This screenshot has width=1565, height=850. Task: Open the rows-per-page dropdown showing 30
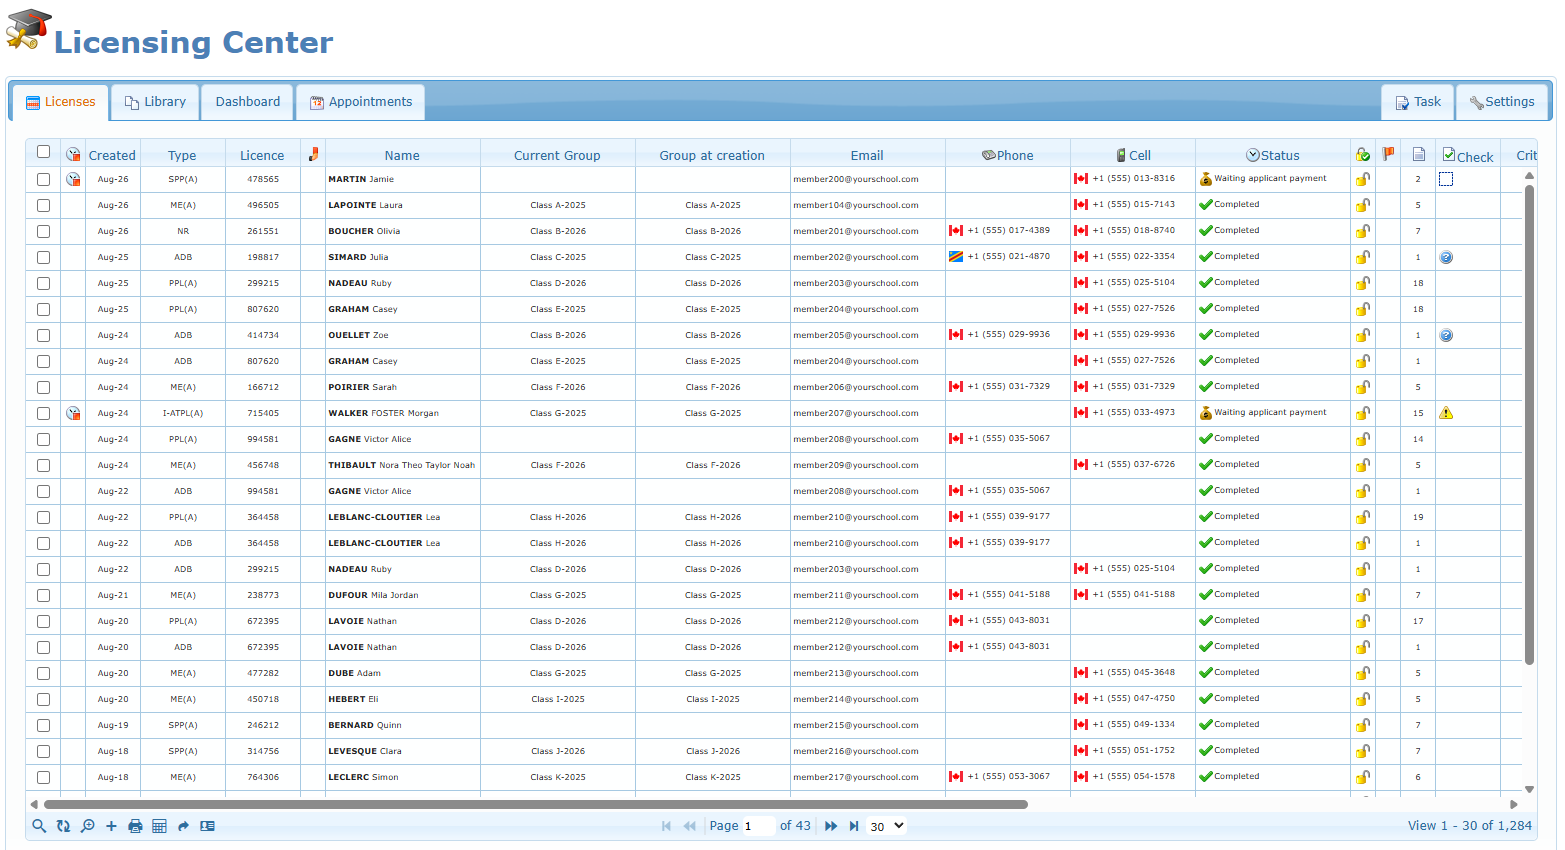(x=886, y=826)
